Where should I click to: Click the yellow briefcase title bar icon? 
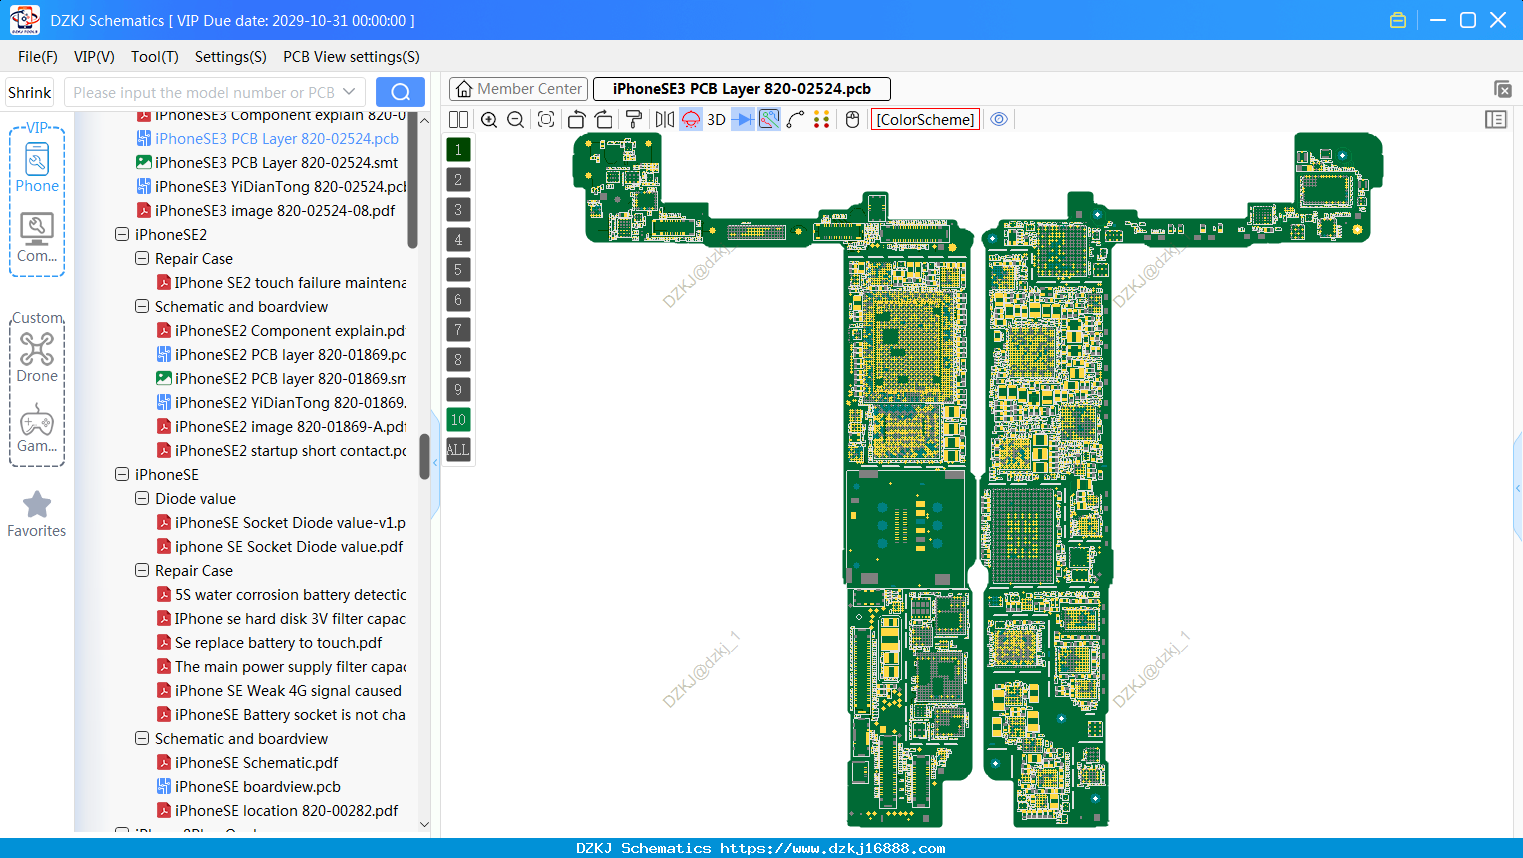[1398, 20]
